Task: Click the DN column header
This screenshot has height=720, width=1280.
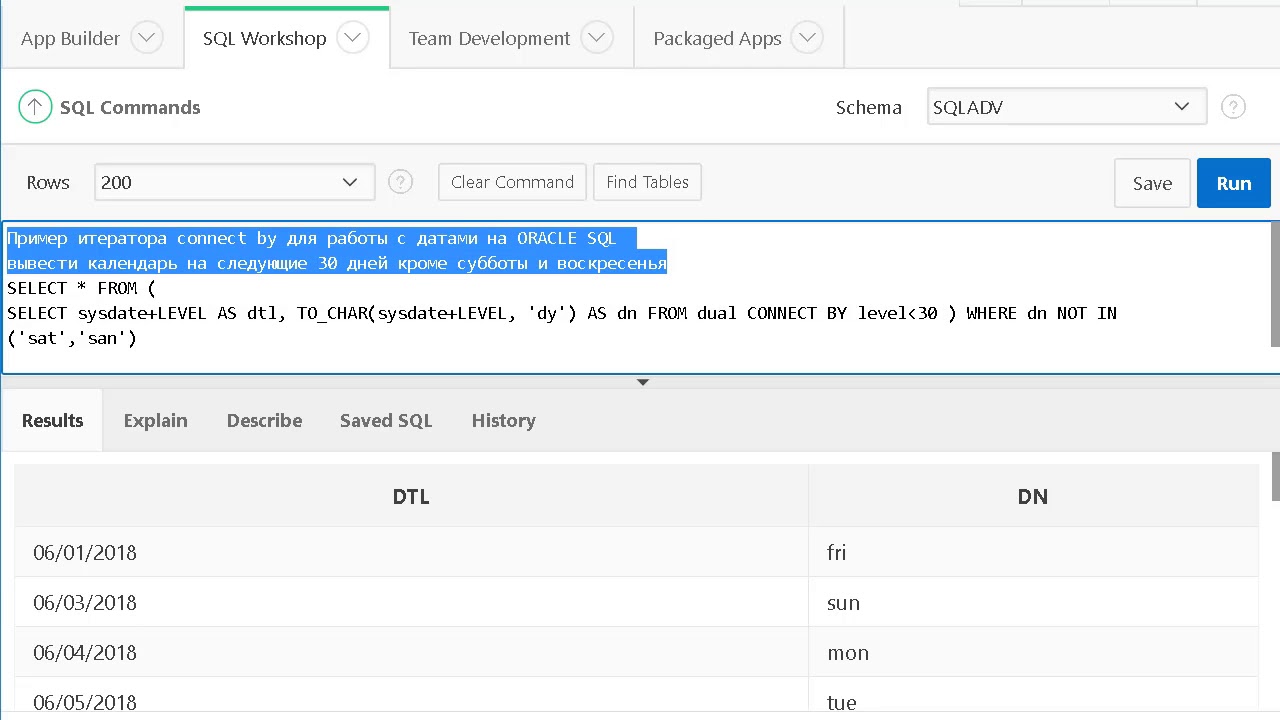Action: click(x=1033, y=496)
